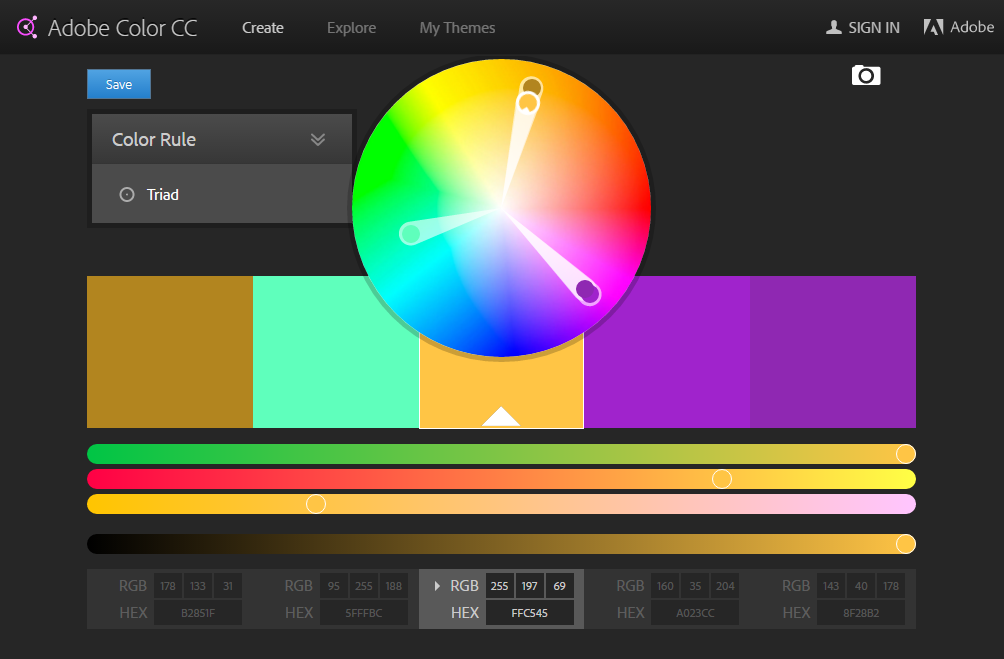1004x659 pixels.
Task: Open the camera create-from-image icon
Action: pos(866,76)
